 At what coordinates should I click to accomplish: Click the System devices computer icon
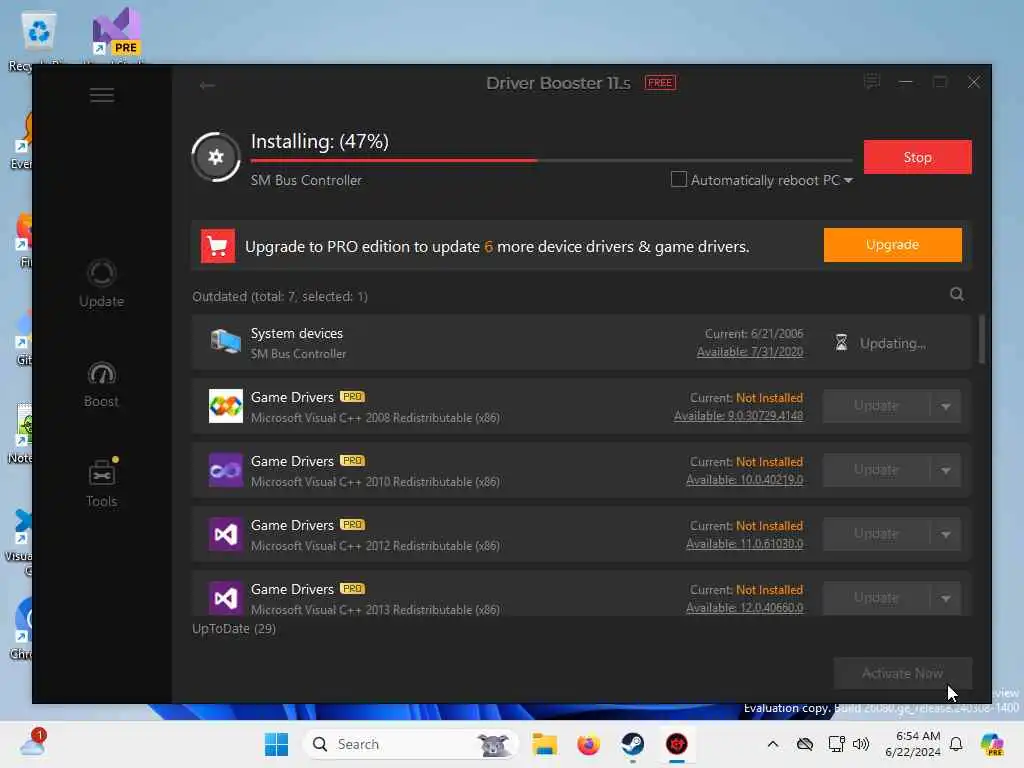coord(225,342)
